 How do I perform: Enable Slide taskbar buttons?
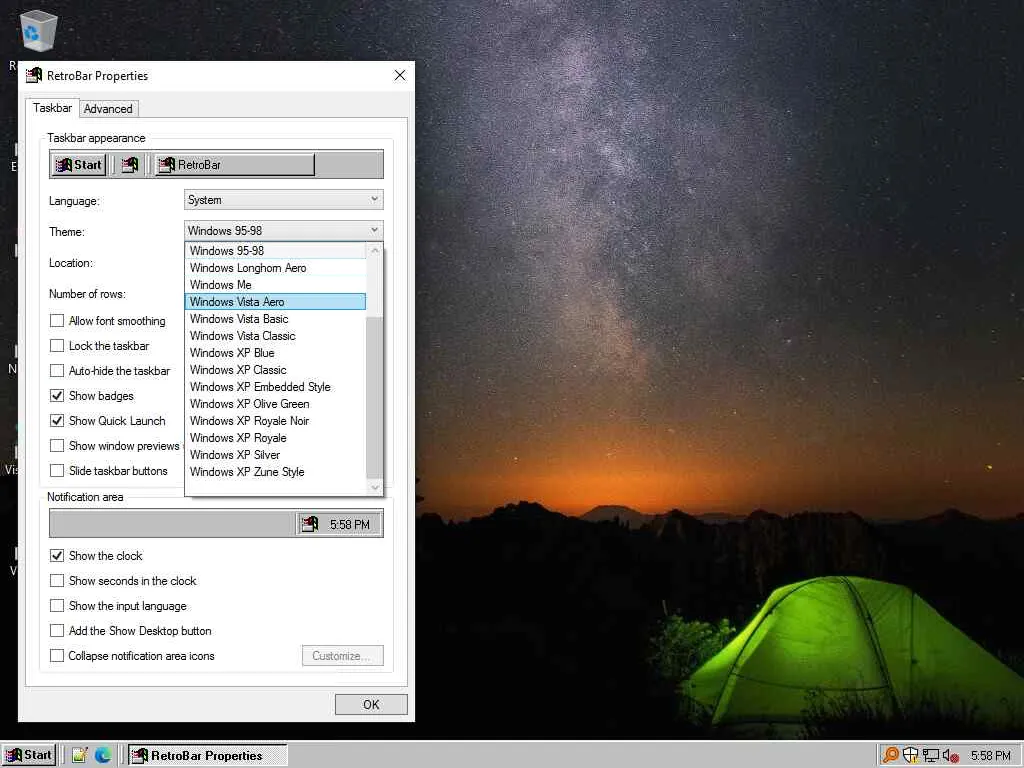pyautogui.click(x=57, y=470)
